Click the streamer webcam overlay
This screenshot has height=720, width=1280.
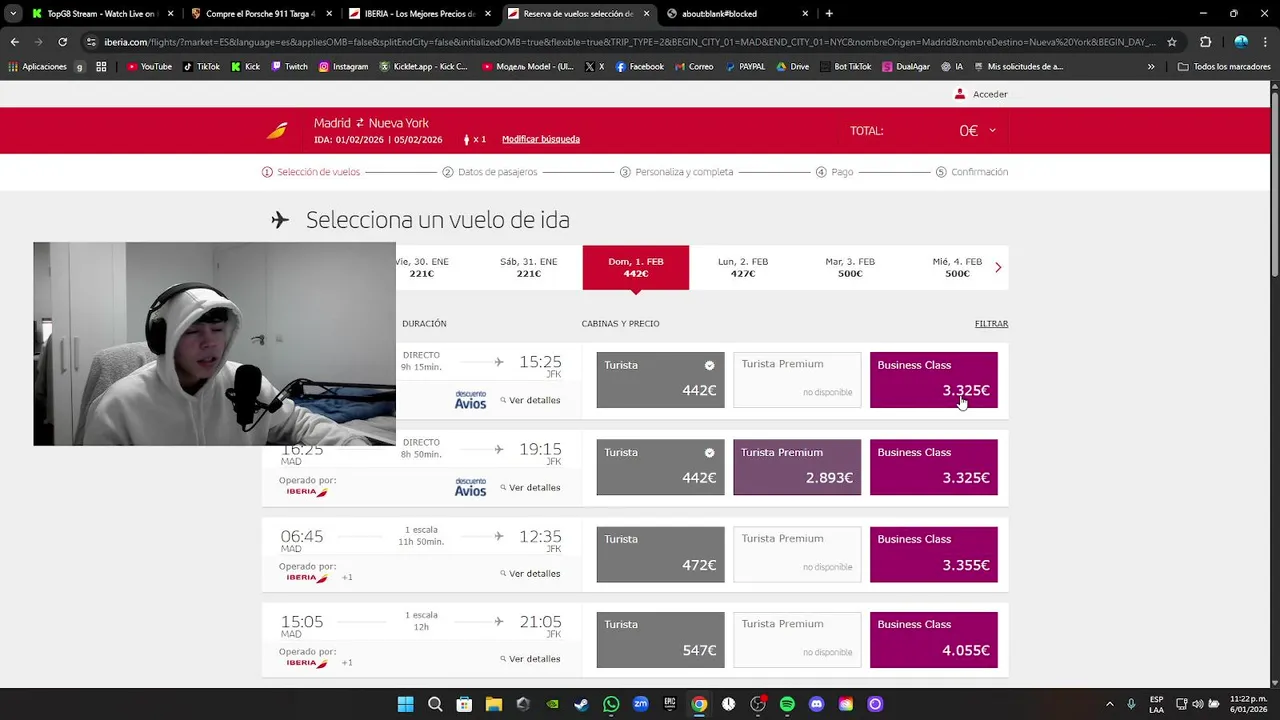pyautogui.click(x=214, y=344)
